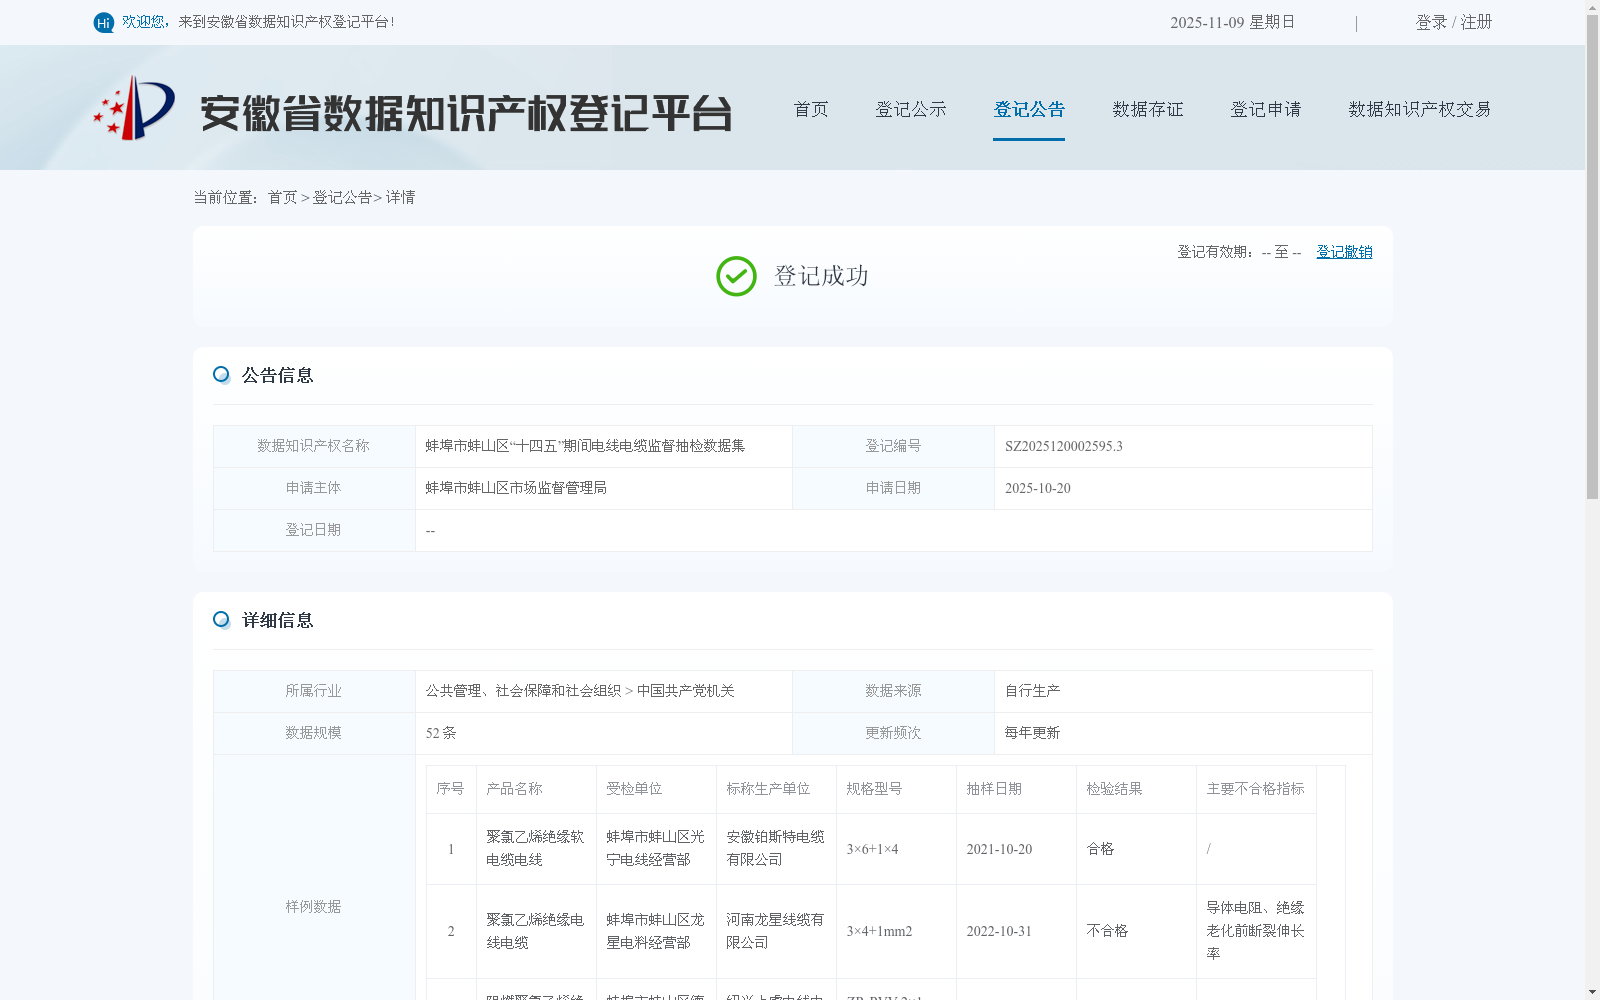Image resolution: width=1600 pixels, height=1000 pixels.
Task: Click manufacturer 安徽铂斯特电缆有限公司
Action: click(x=775, y=848)
